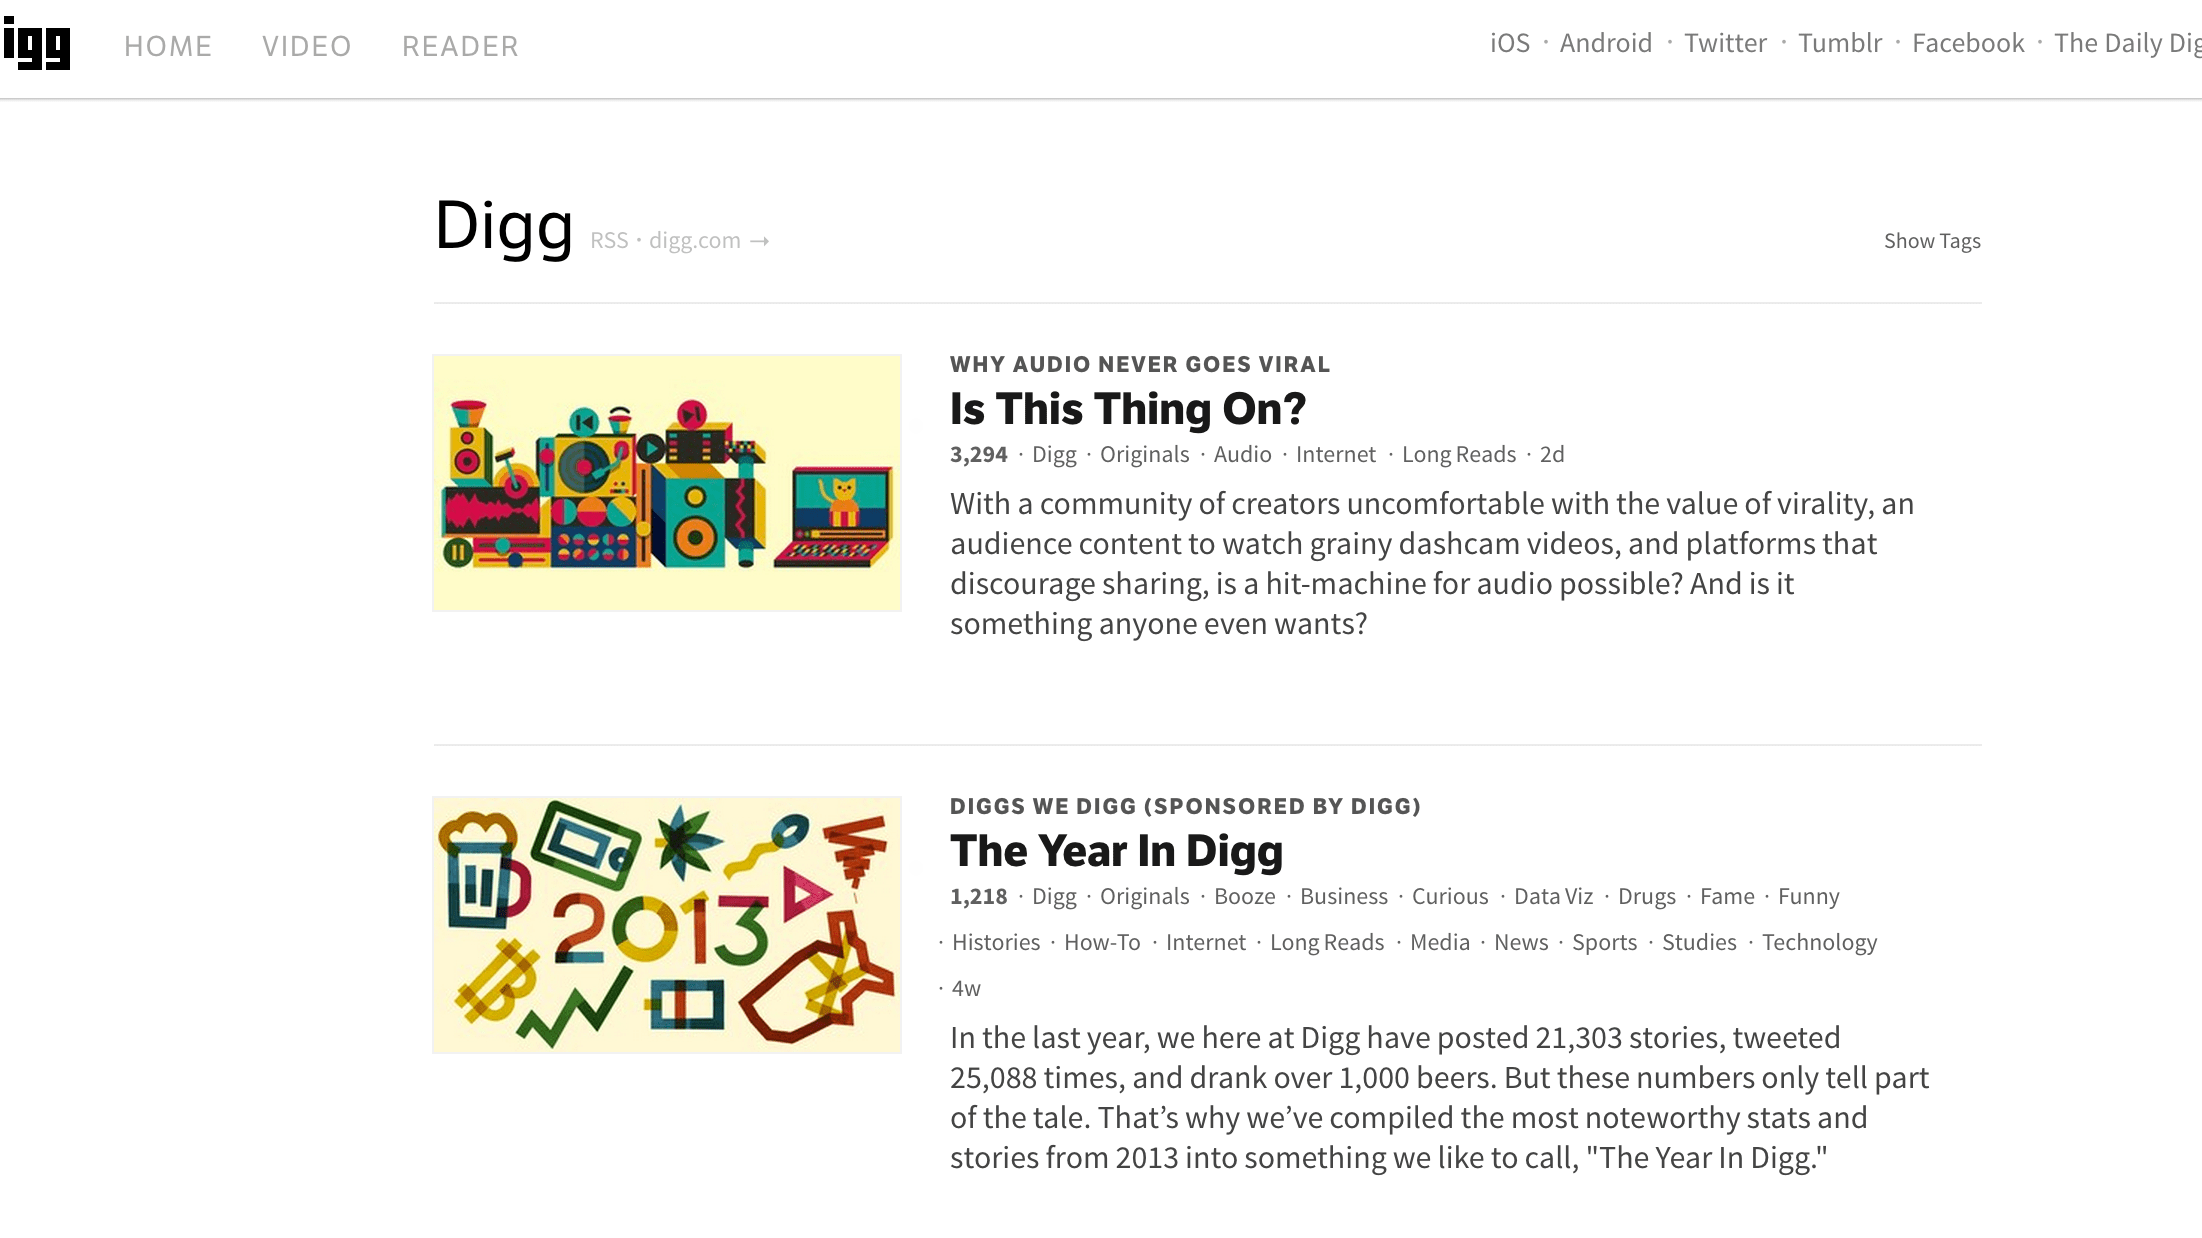This screenshot has height=1238, width=2202.
Task: Open the "Is This Thing On?" headline
Action: tap(1127, 409)
